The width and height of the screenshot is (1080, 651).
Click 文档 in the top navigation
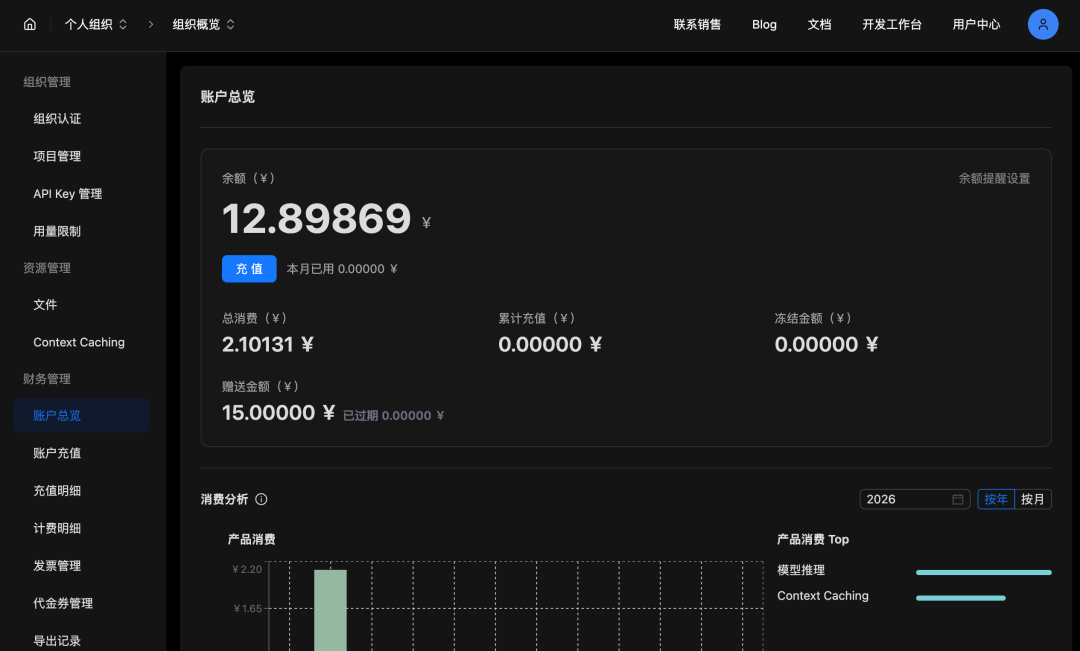point(819,24)
